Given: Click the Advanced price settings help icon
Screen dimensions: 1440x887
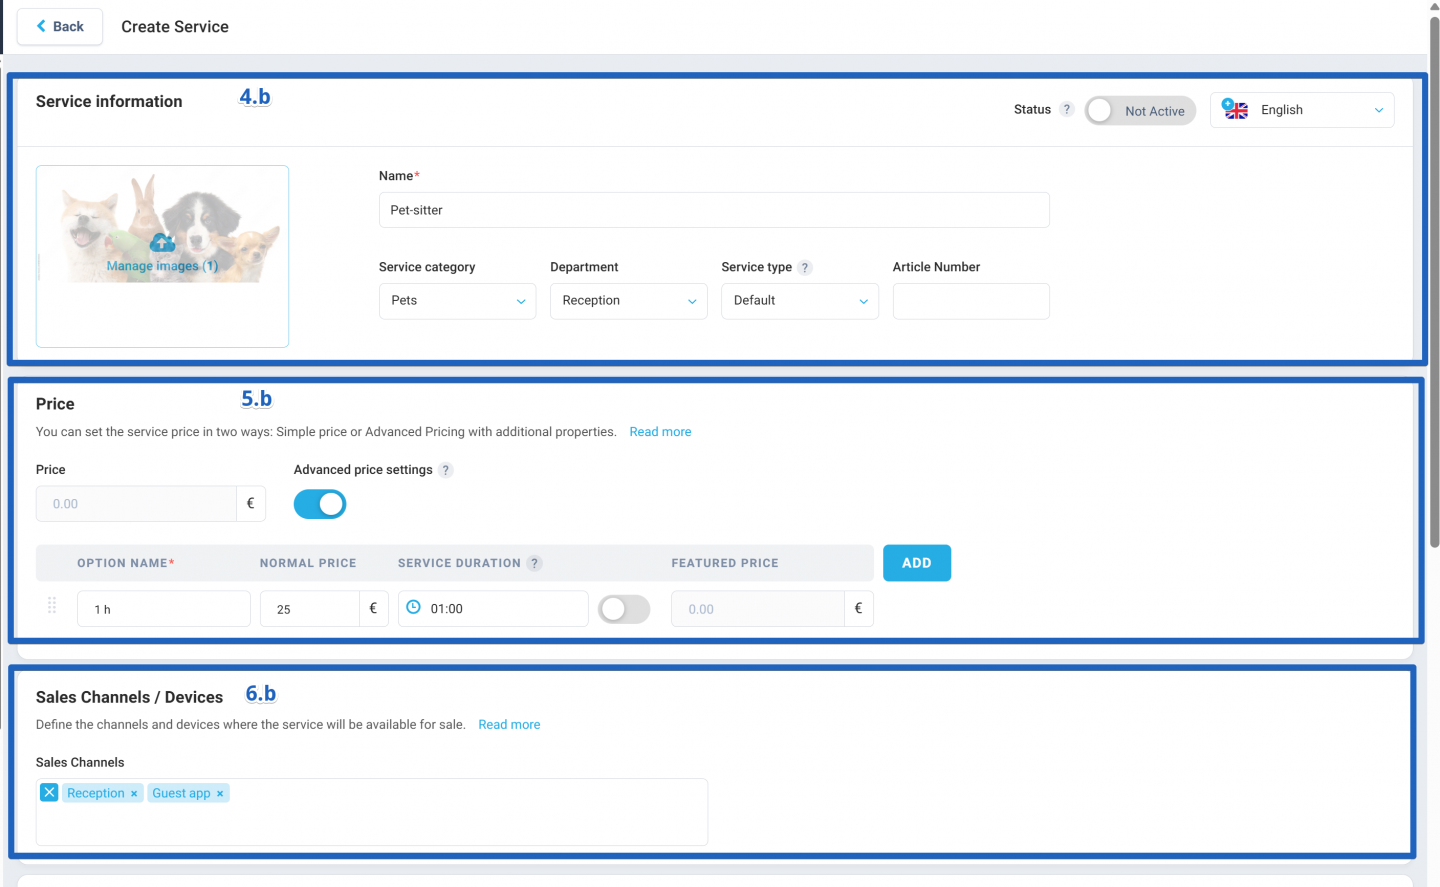Looking at the screenshot, I should click(x=446, y=470).
